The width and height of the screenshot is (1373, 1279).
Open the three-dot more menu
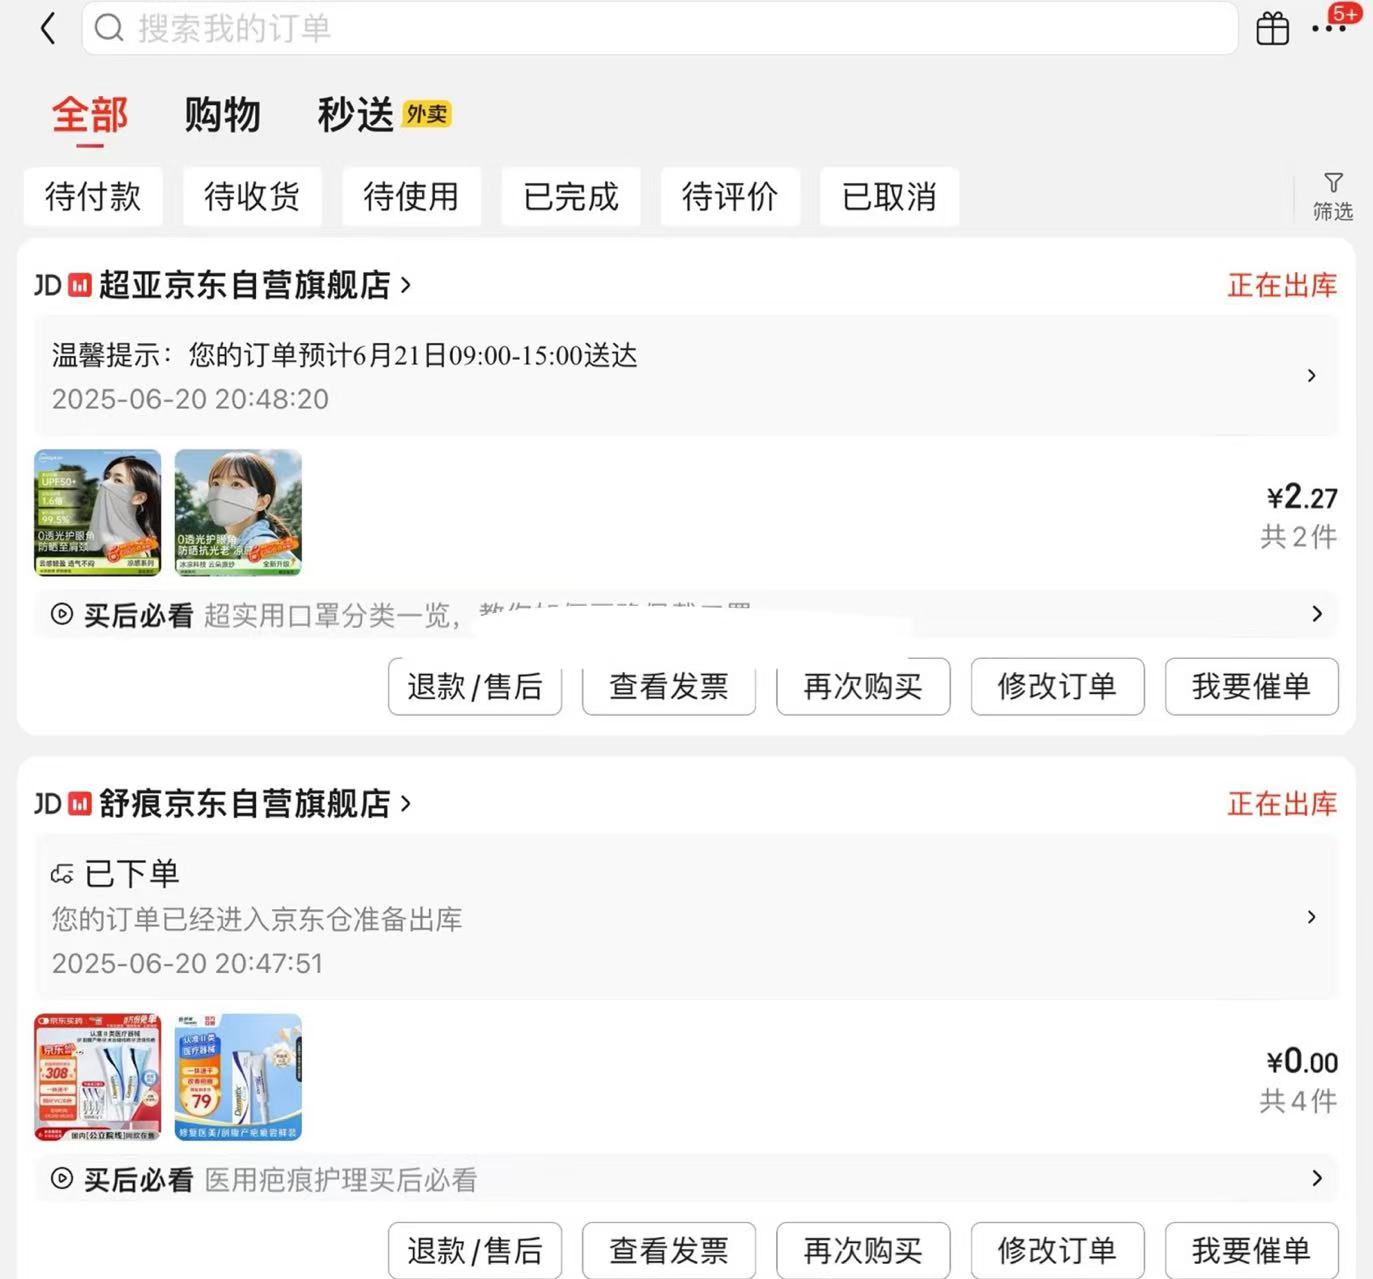pyautogui.click(x=1329, y=28)
